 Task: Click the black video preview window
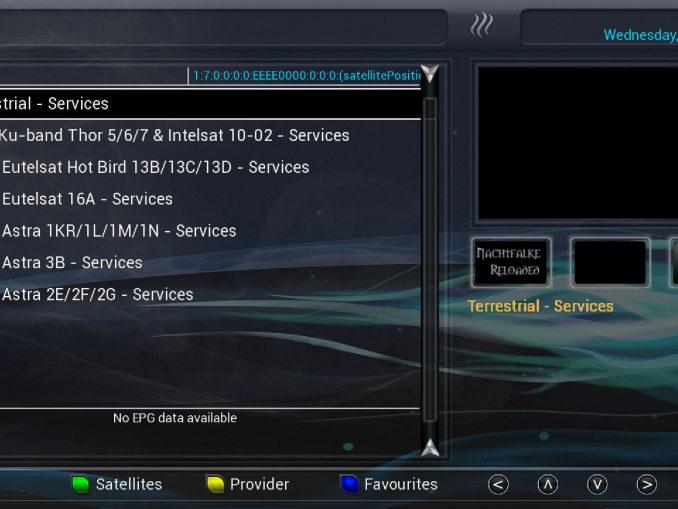point(578,143)
